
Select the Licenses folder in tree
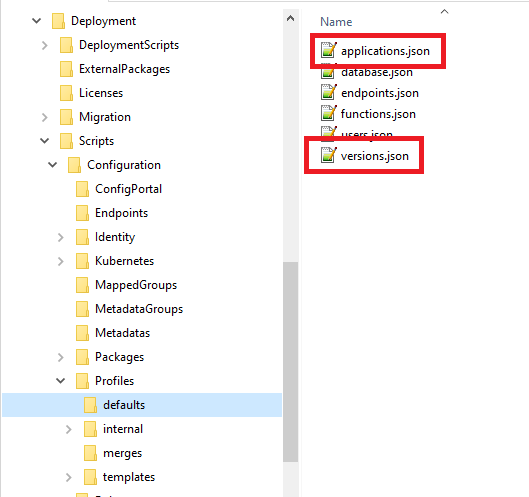tap(101, 93)
